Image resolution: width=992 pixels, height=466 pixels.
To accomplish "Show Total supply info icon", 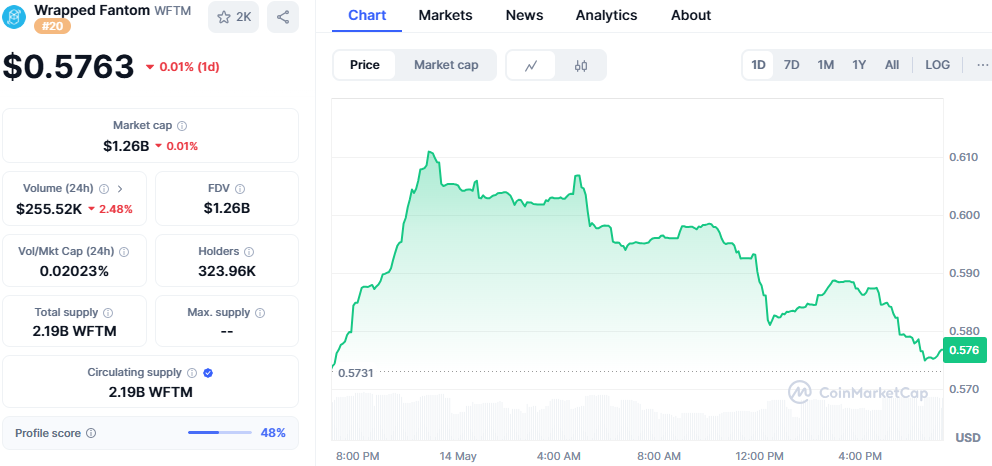I will [108, 312].
